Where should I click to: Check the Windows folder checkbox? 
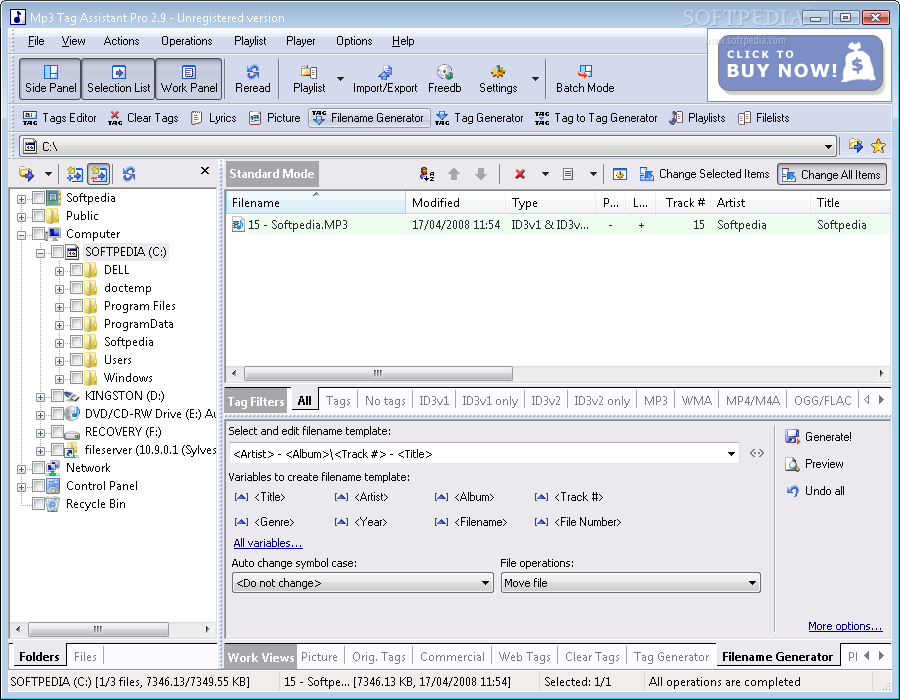coord(76,378)
